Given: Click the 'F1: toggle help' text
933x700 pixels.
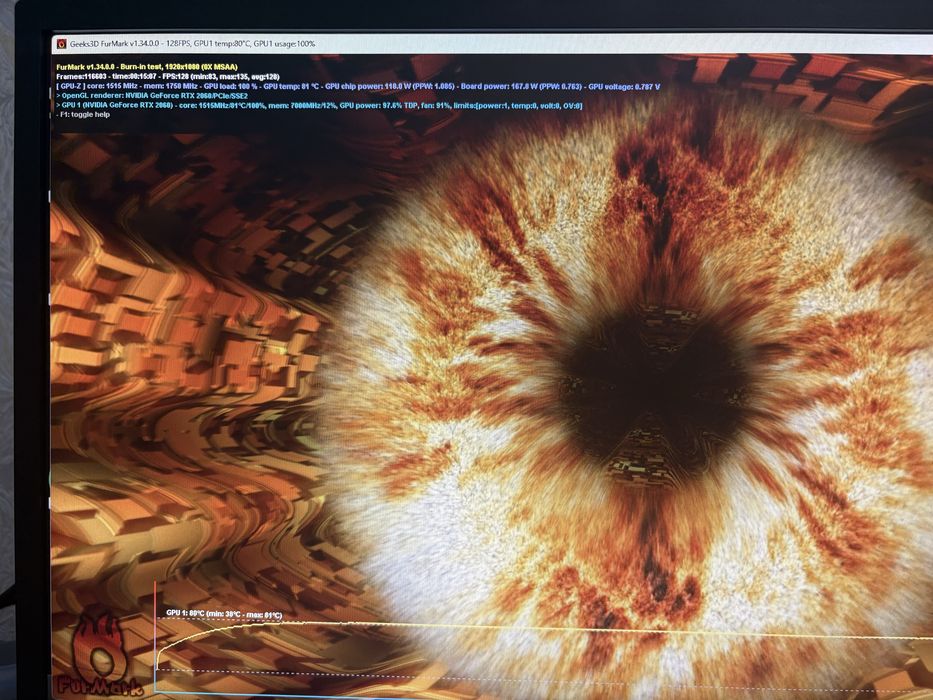Looking at the screenshot, I should (83, 115).
